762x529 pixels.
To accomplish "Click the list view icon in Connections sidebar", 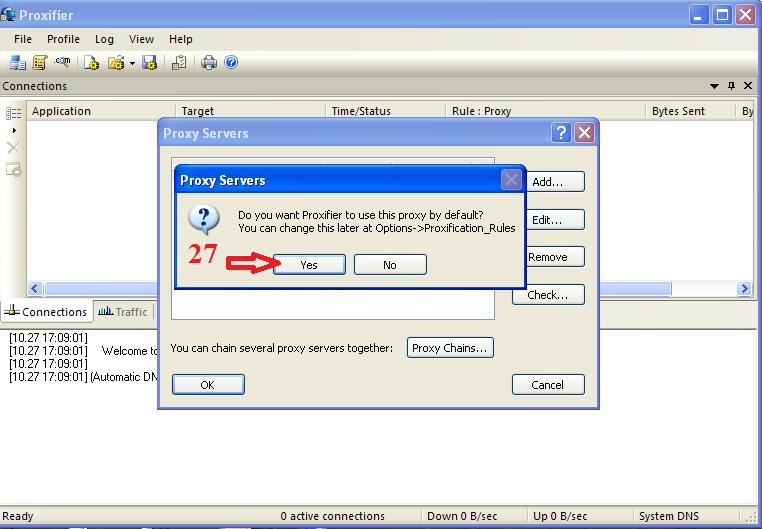I will (13, 113).
